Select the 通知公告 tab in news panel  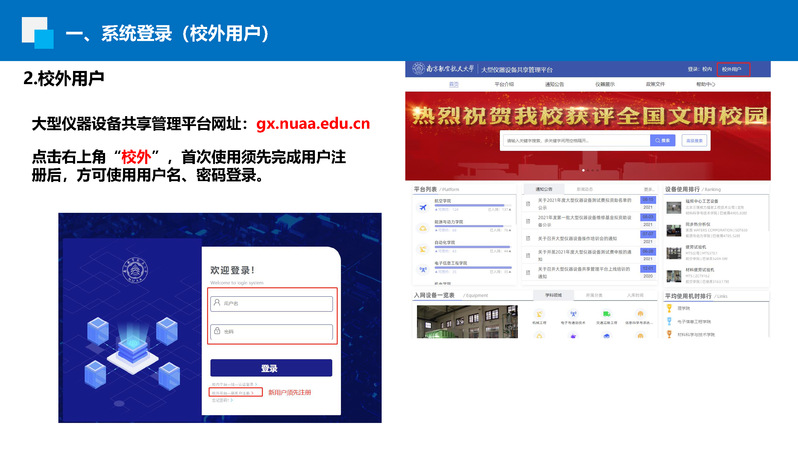544,187
